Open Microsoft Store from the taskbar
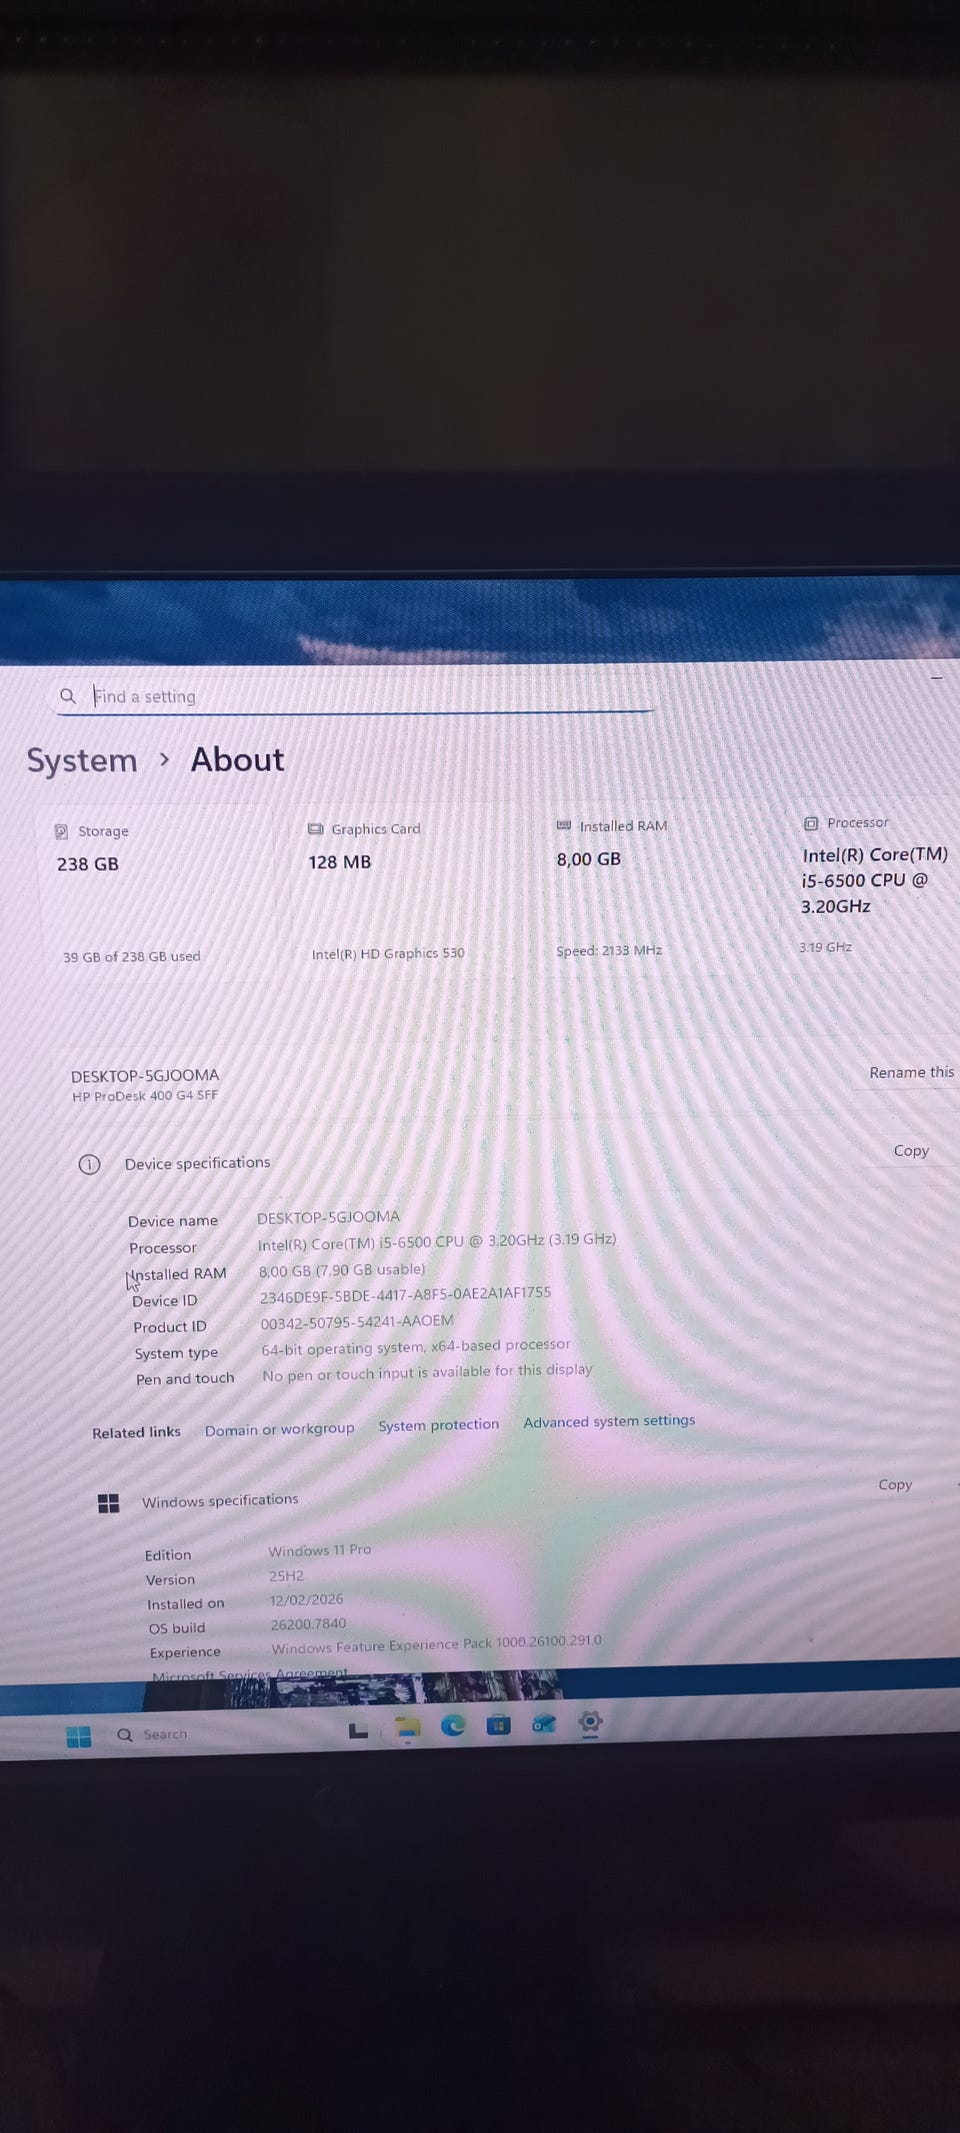This screenshot has width=960, height=2133. click(x=498, y=1725)
